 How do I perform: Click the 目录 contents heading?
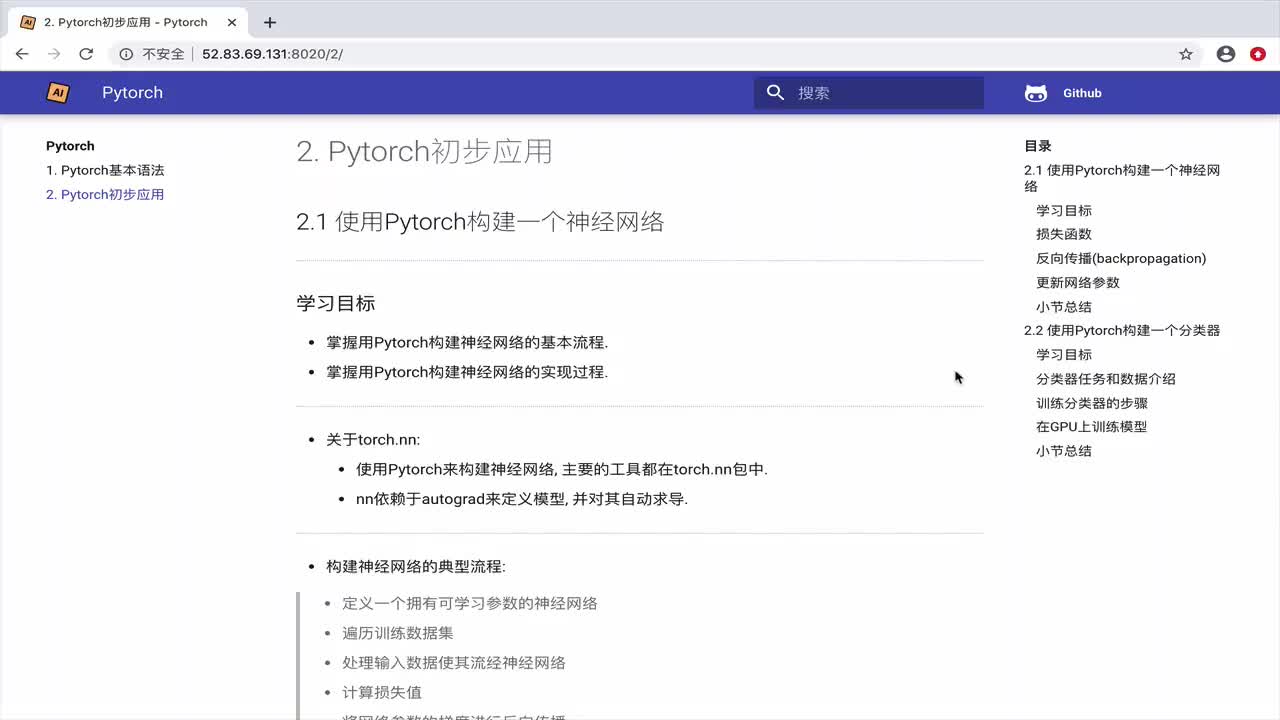pos(1038,146)
